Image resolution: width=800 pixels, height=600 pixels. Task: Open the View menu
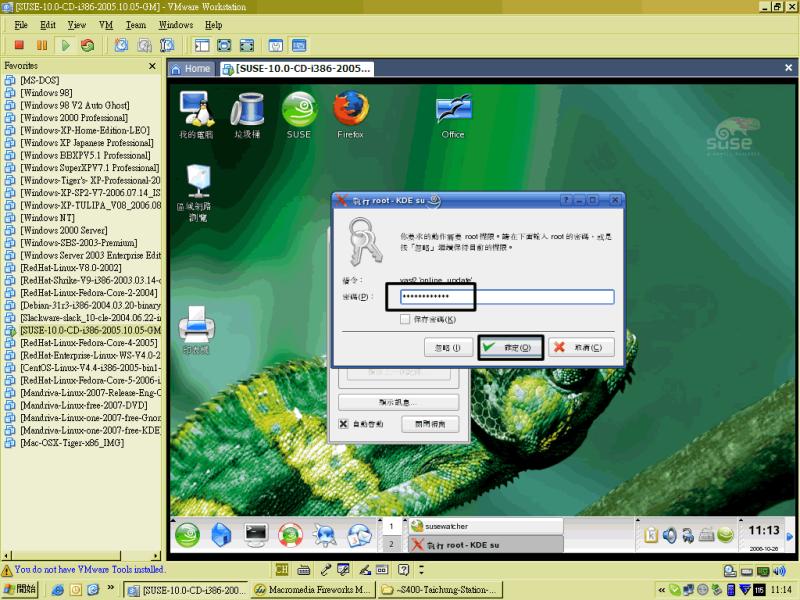click(77, 25)
